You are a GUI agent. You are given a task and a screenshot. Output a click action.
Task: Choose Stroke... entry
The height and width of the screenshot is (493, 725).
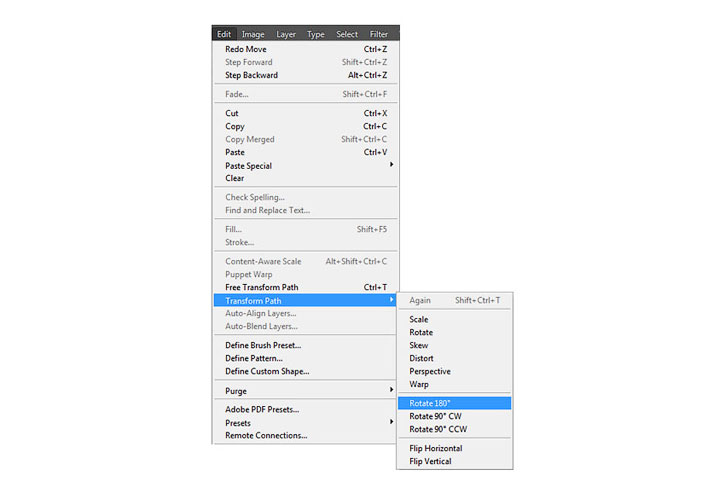pos(306,242)
